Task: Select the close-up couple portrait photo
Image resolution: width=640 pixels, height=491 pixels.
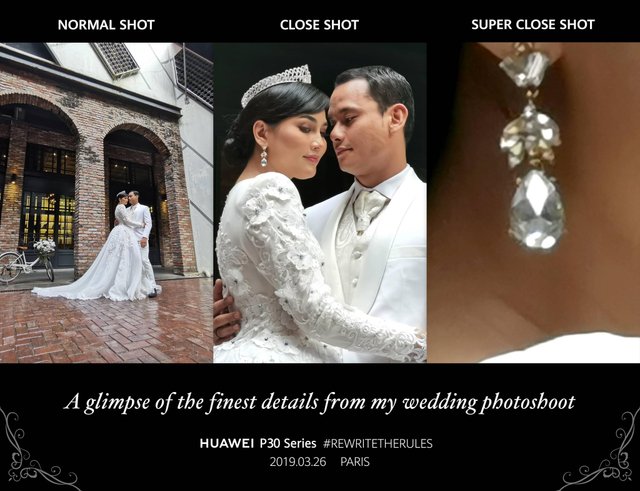Action: (320, 203)
